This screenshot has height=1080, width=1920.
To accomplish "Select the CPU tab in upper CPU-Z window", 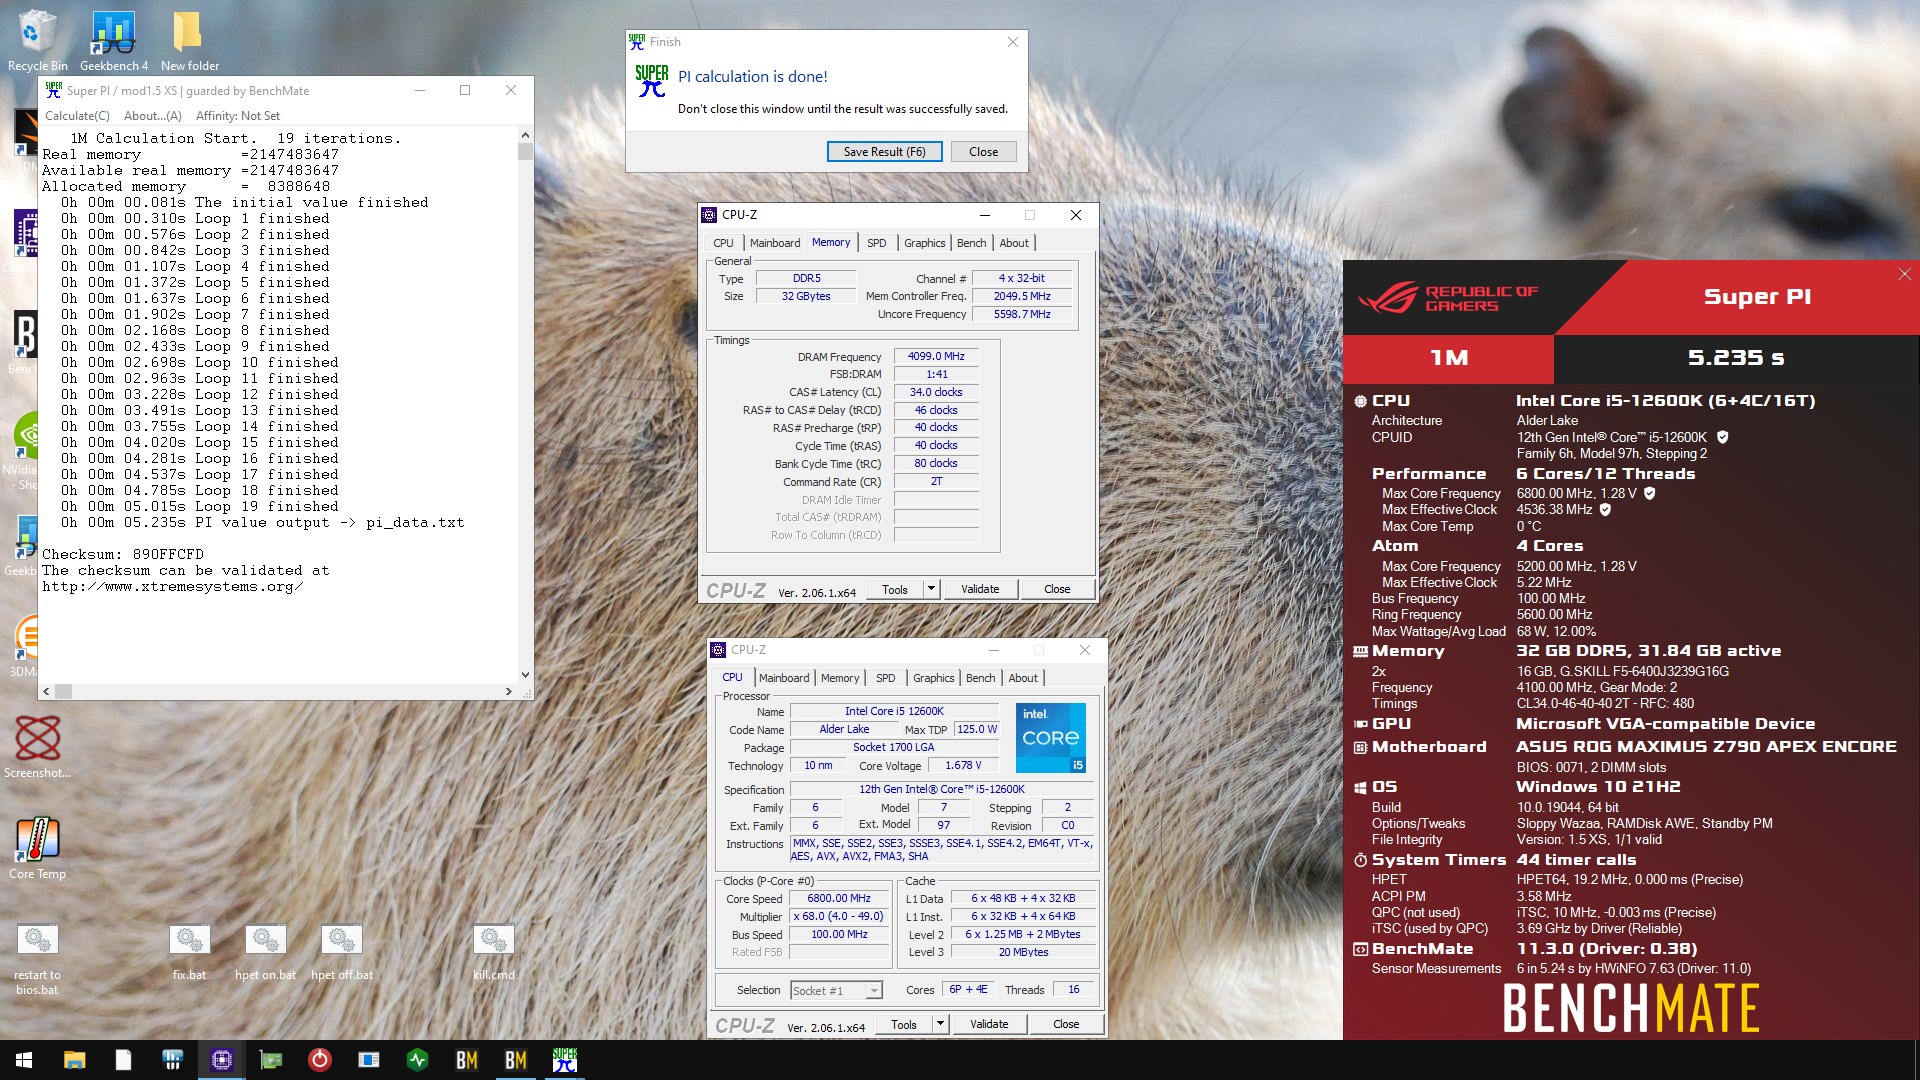I will 723,243.
